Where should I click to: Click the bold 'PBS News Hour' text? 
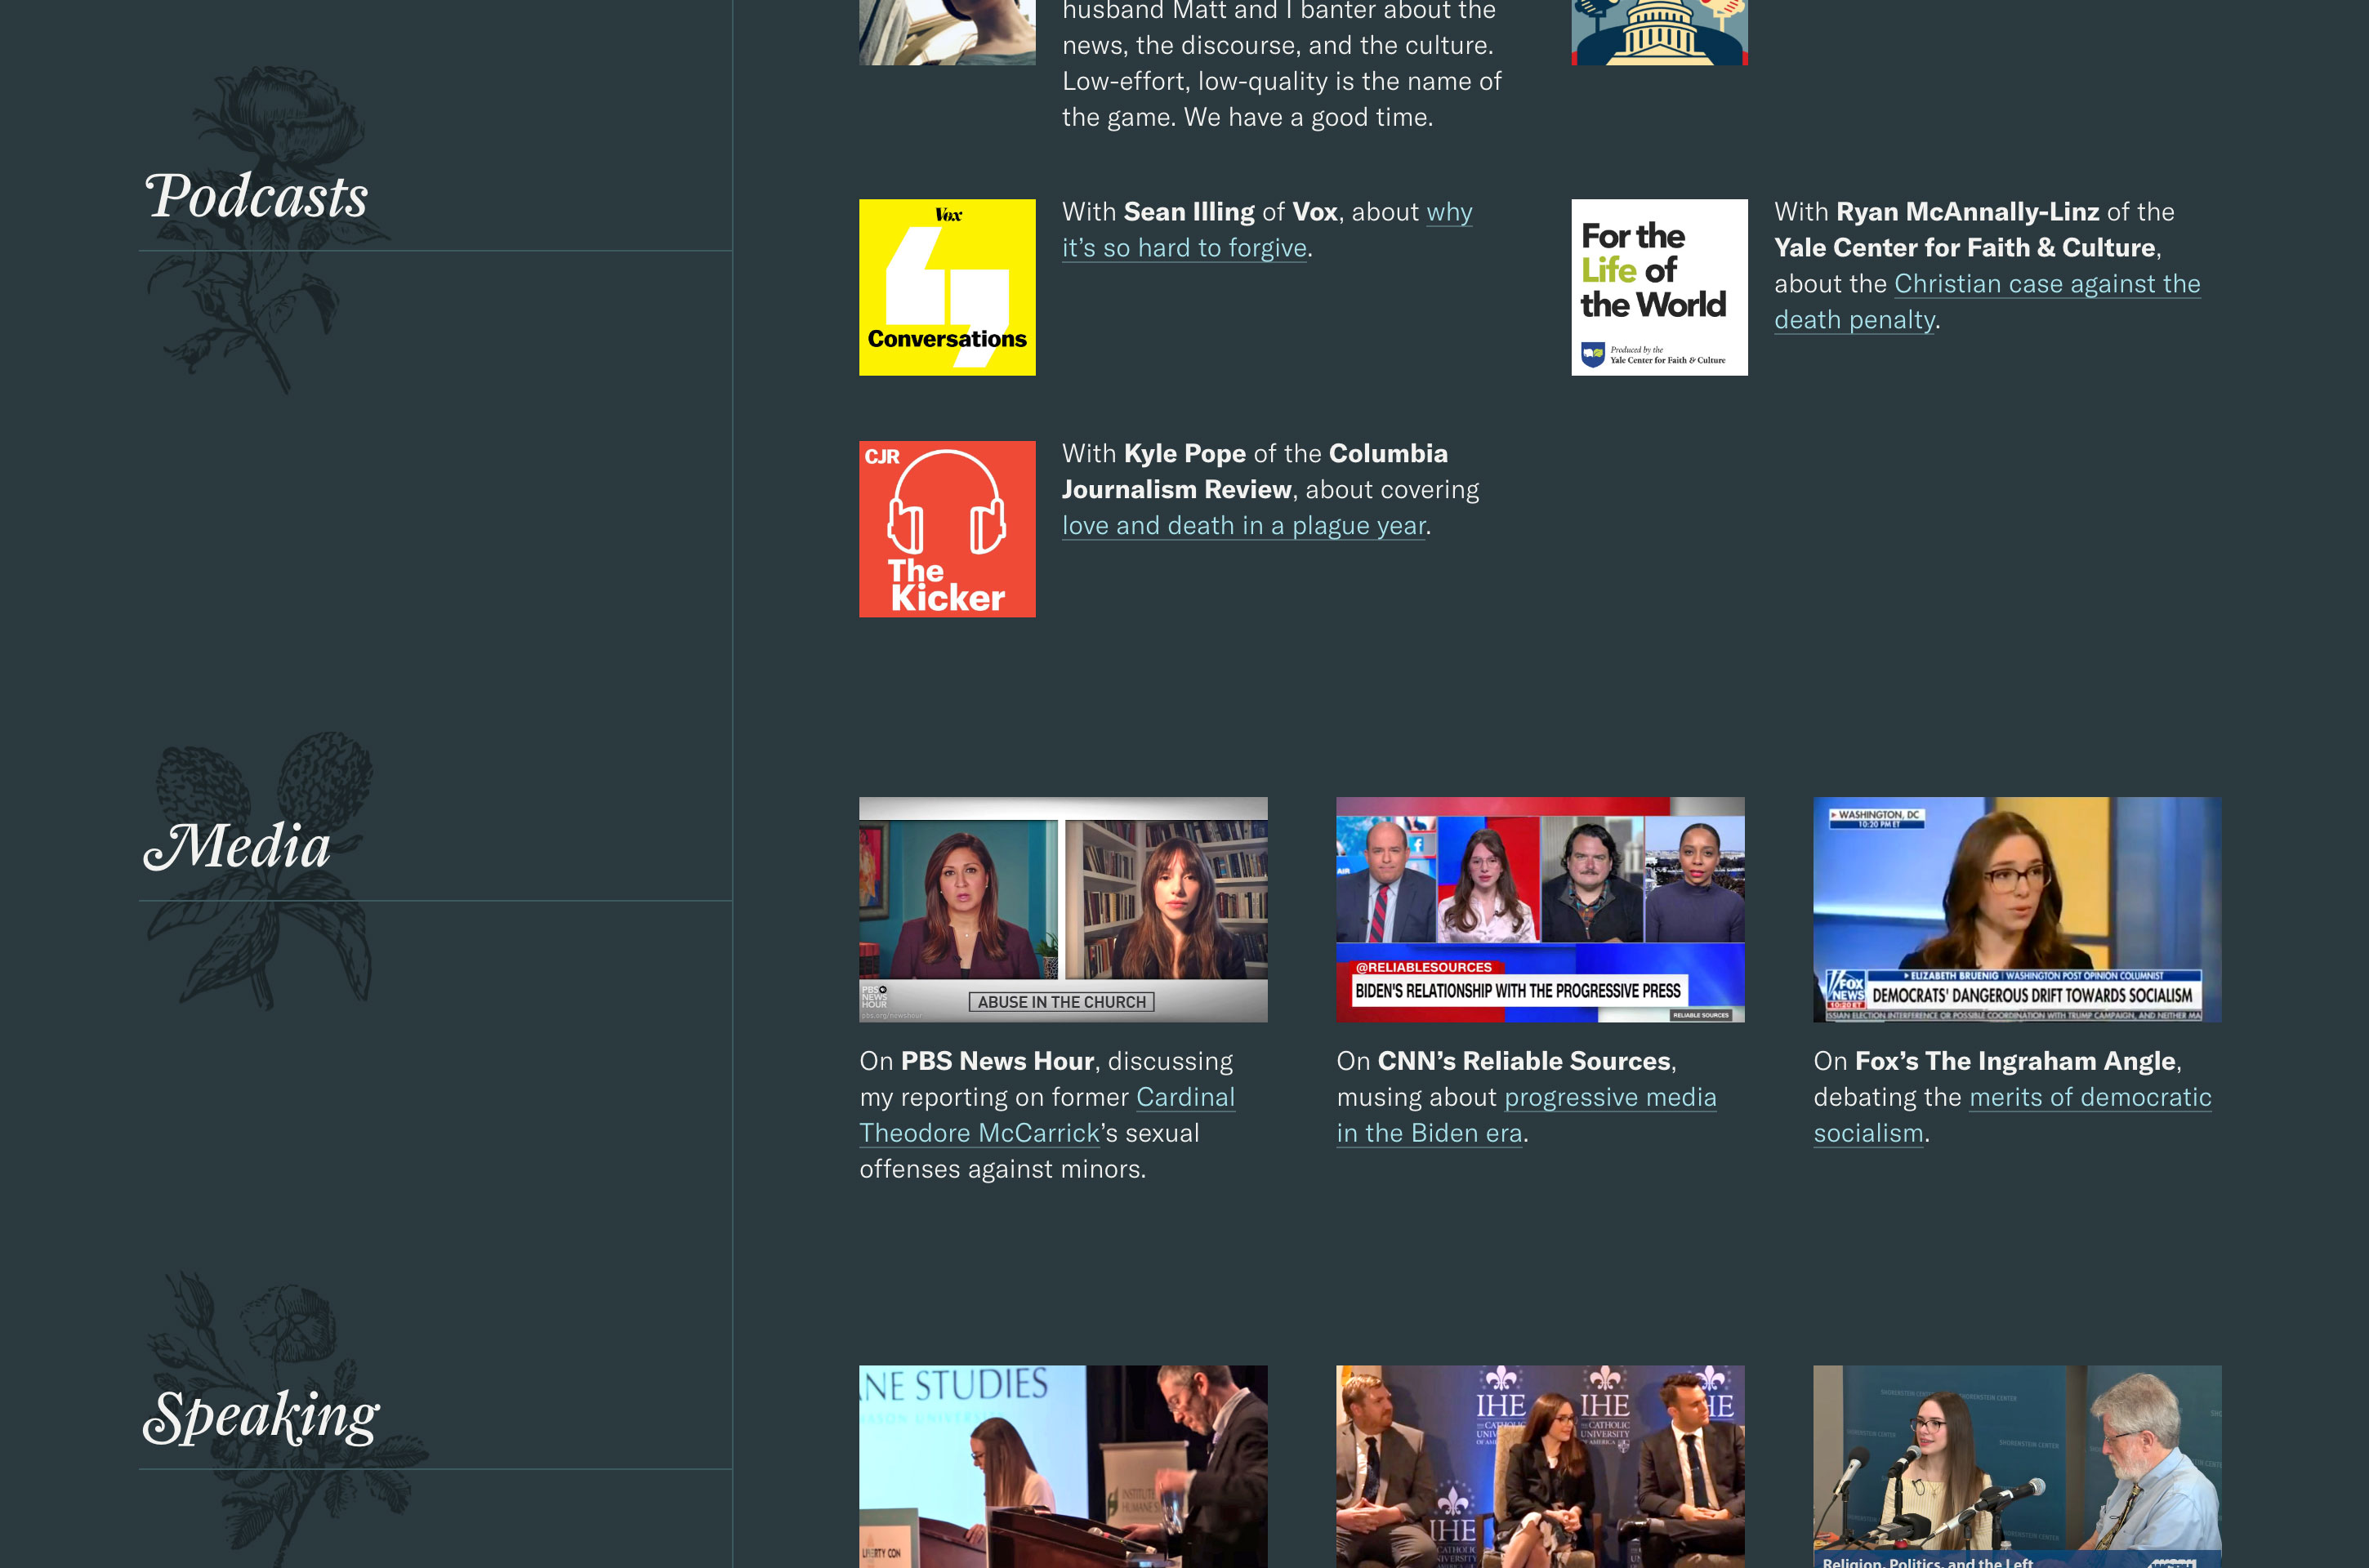[x=997, y=1061]
